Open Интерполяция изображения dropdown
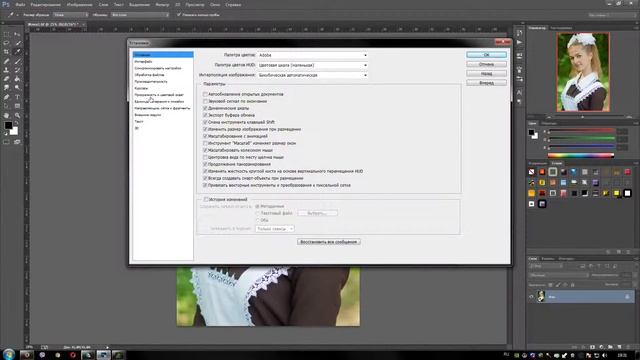This screenshot has width=640, height=360. click(313, 76)
